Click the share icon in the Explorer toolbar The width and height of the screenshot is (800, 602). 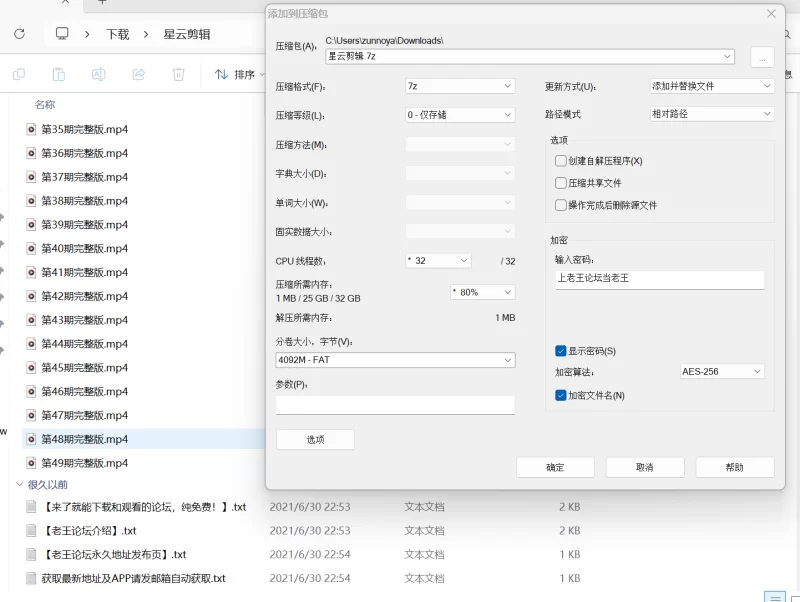pyautogui.click(x=139, y=74)
